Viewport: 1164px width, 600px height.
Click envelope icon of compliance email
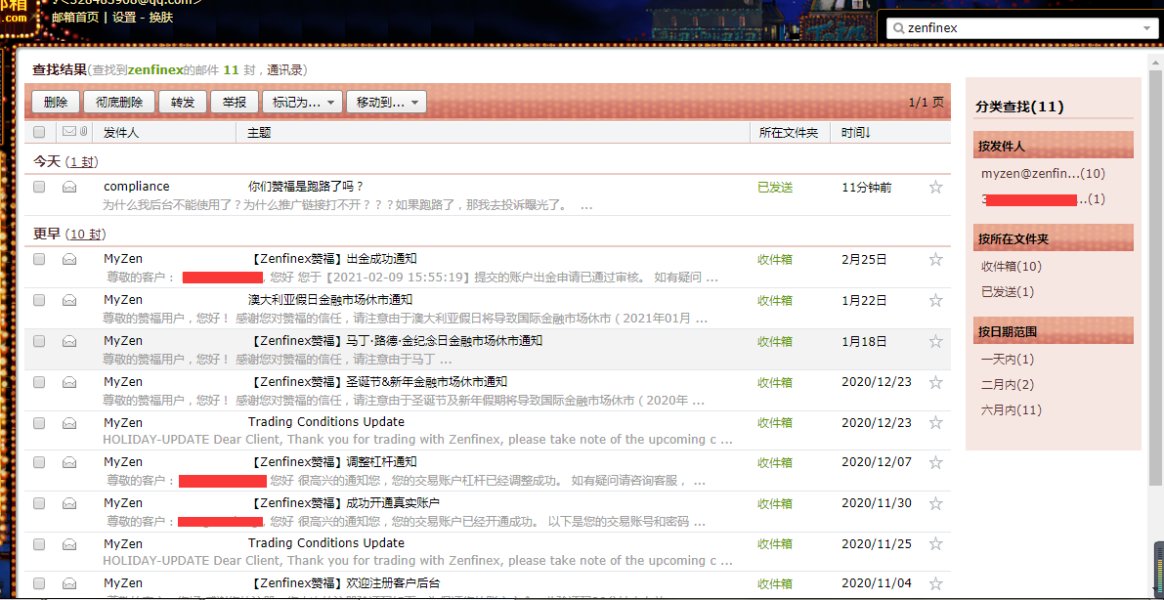pyautogui.click(x=69, y=187)
